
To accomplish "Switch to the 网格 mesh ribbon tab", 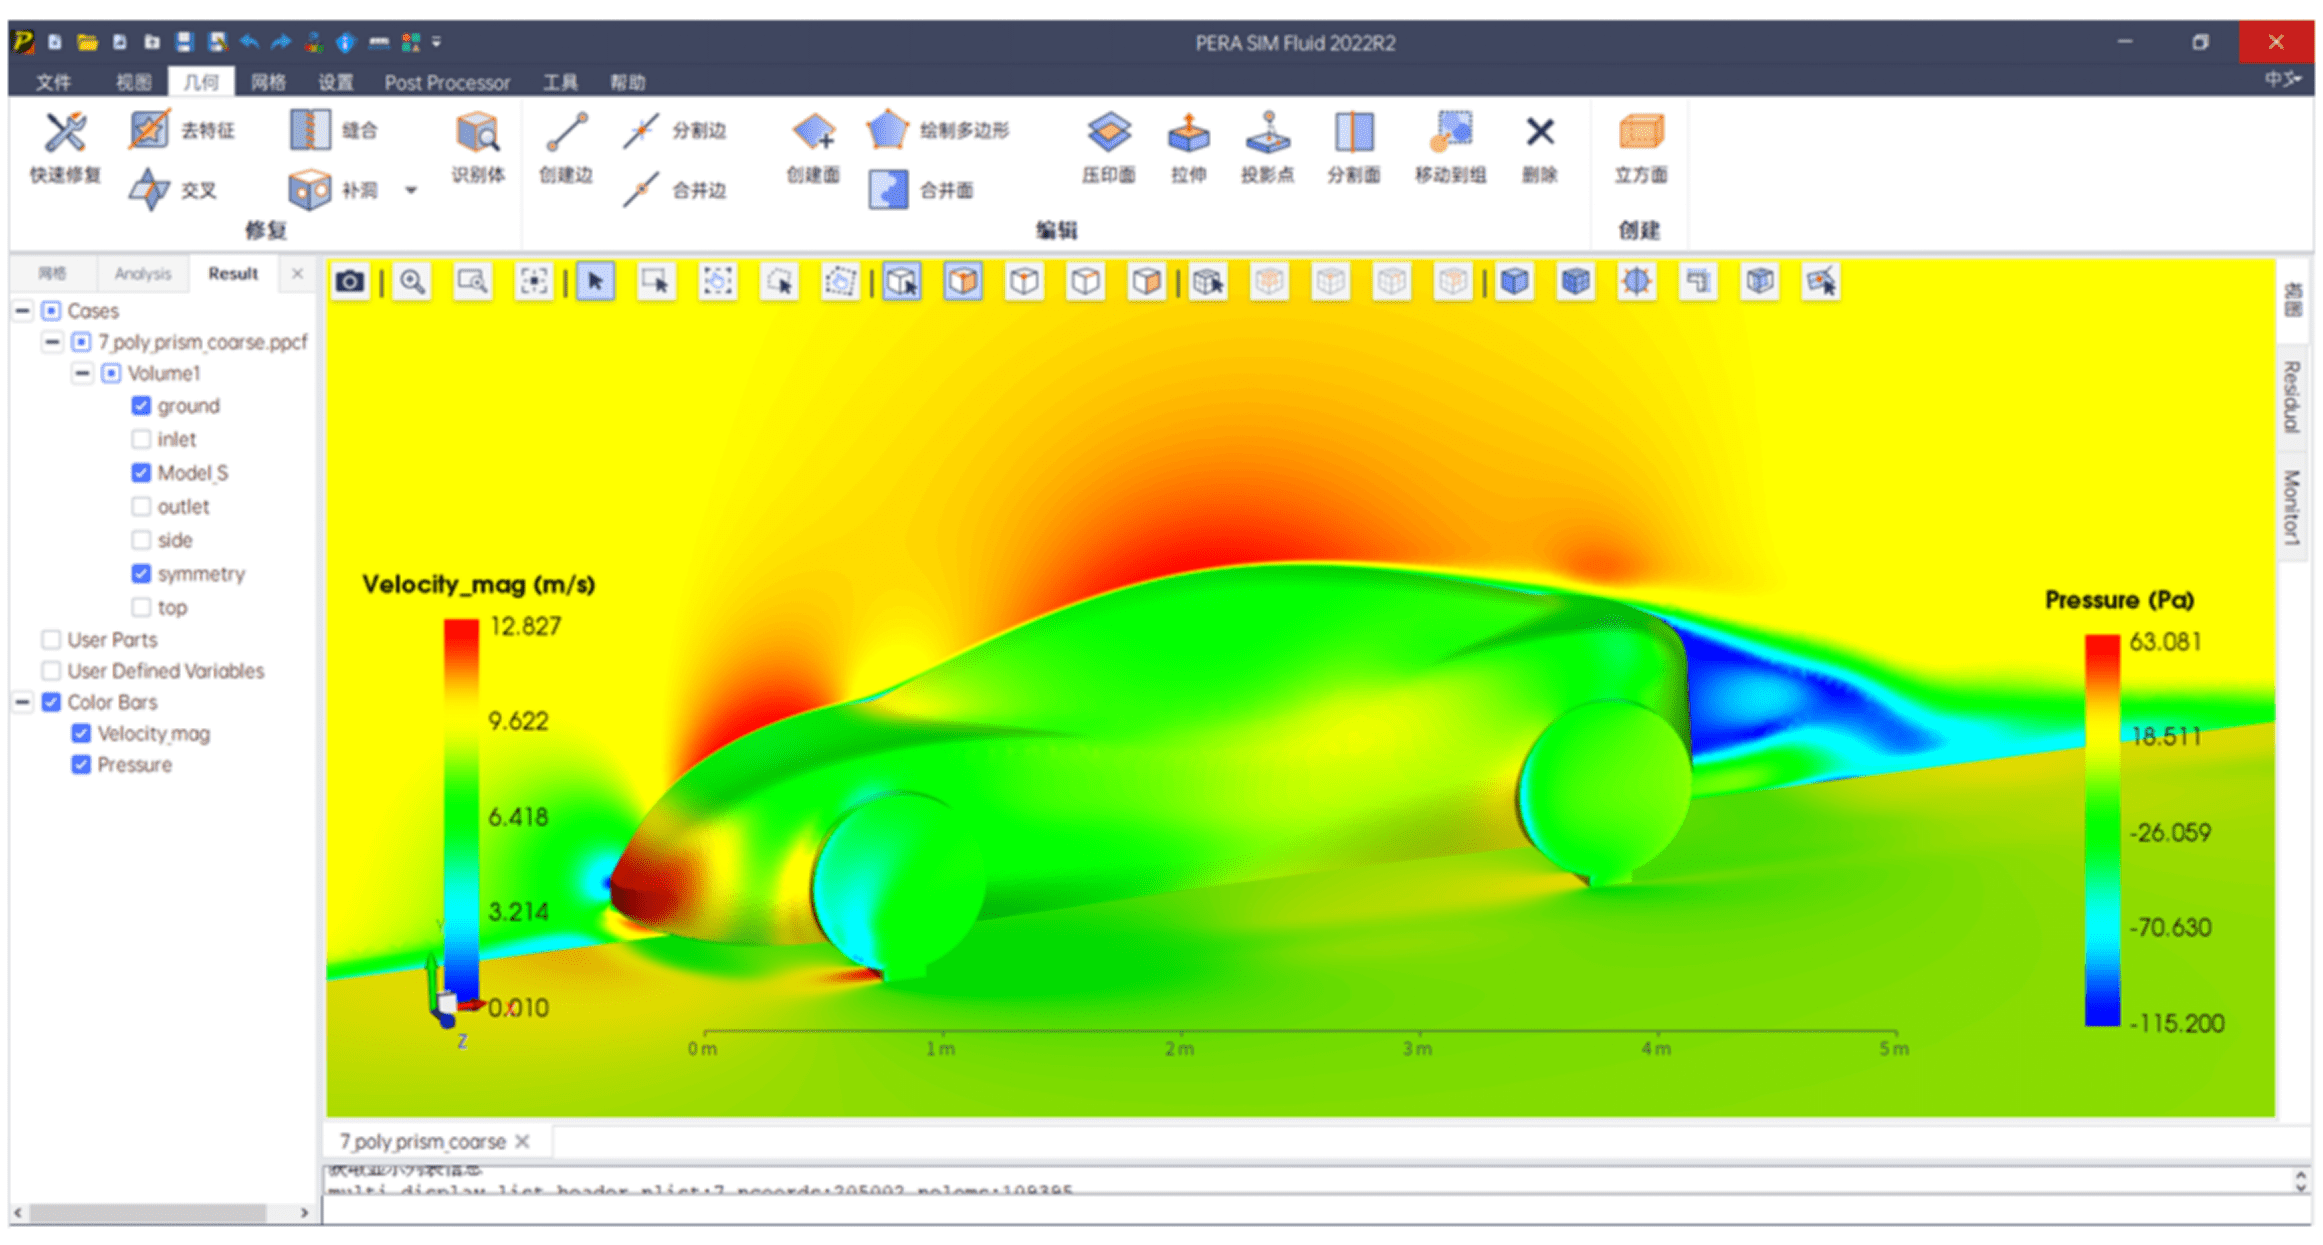I will [268, 82].
